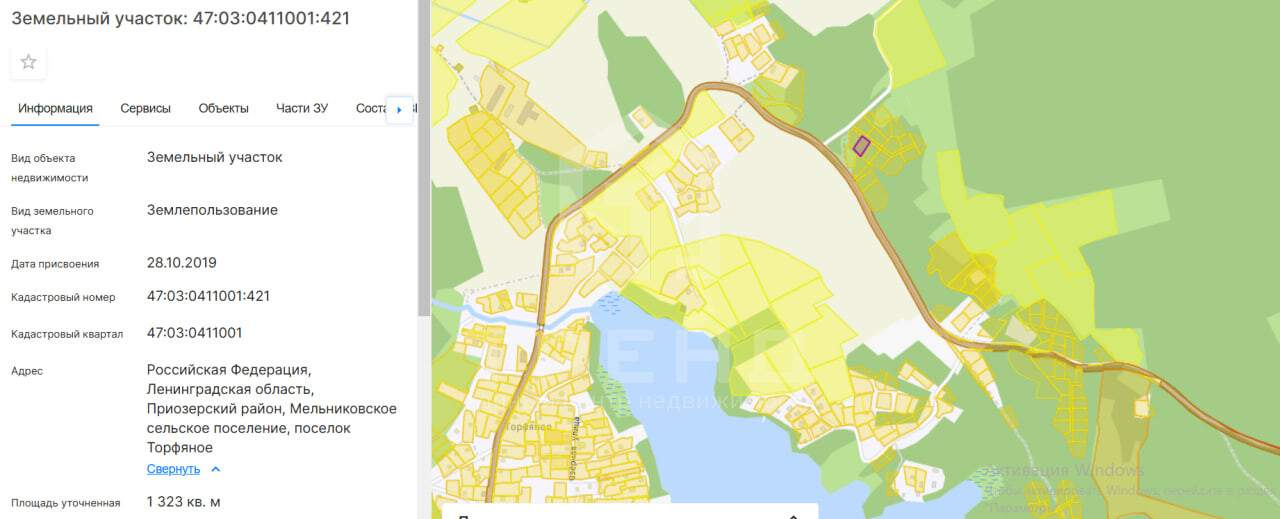
Task: Click the 'Вид объекта недвижимости' label
Action: (50, 168)
